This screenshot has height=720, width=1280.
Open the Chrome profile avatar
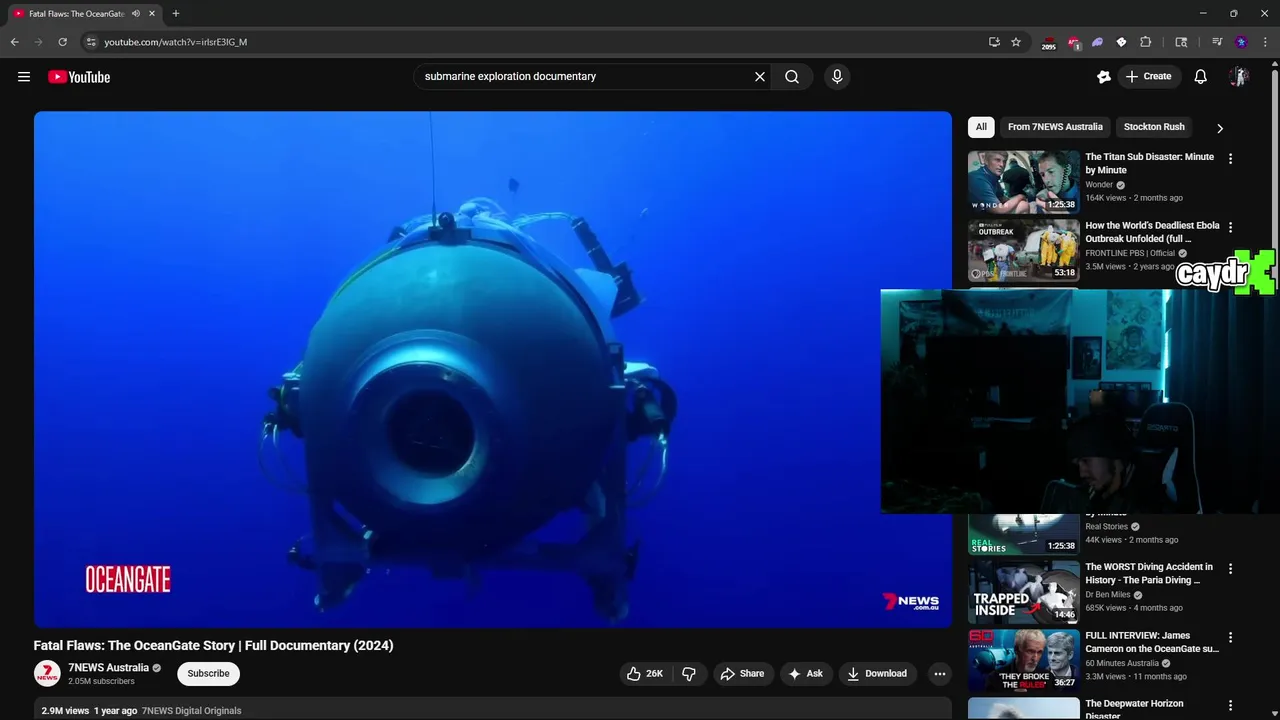pos(1241,42)
